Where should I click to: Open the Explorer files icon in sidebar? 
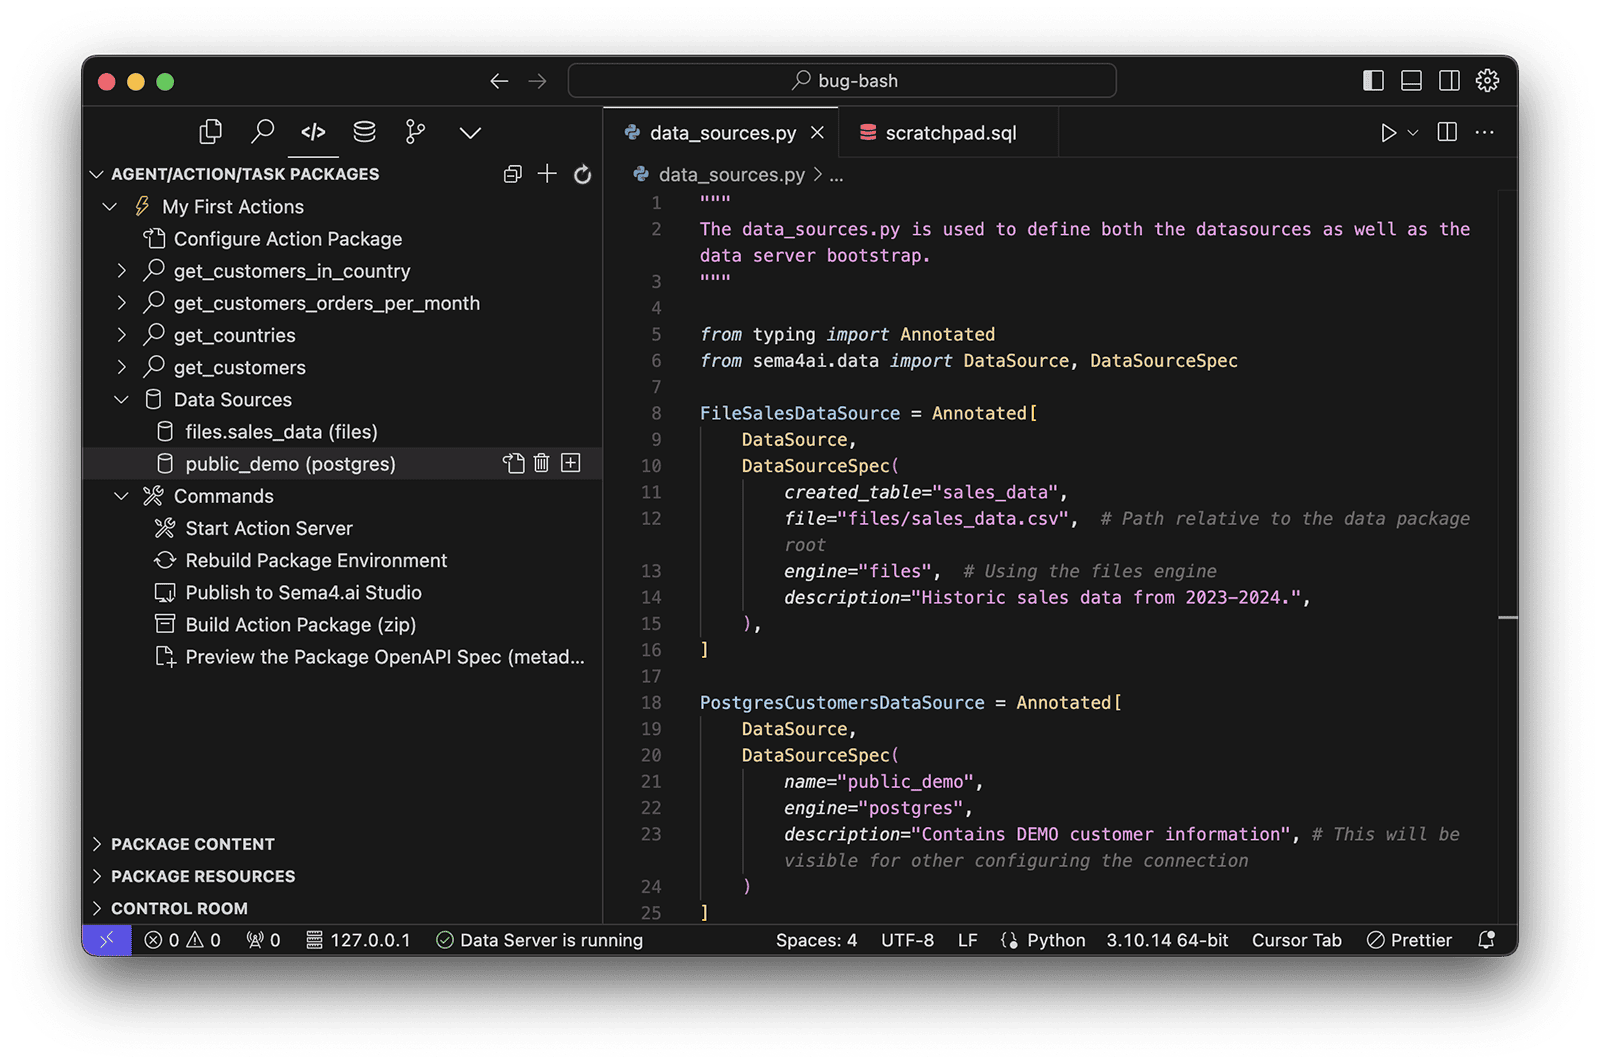click(x=210, y=131)
